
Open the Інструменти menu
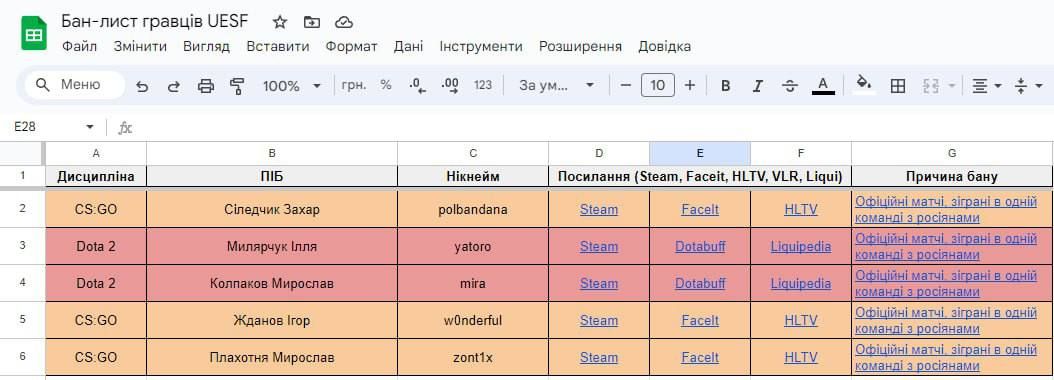(481, 46)
